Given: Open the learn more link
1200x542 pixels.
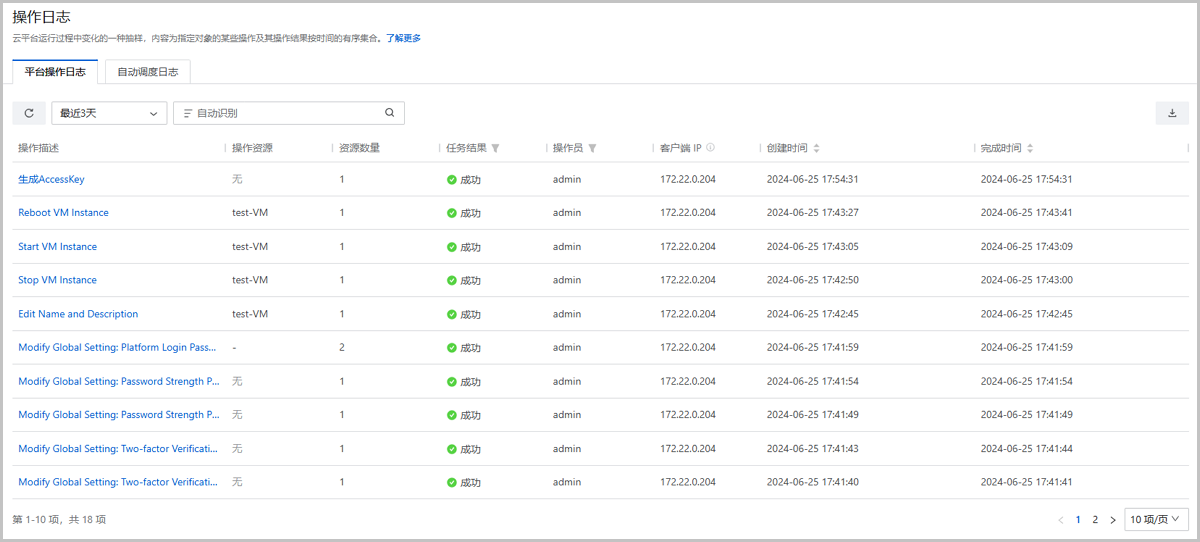Looking at the screenshot, I should (x=403, y=38).
